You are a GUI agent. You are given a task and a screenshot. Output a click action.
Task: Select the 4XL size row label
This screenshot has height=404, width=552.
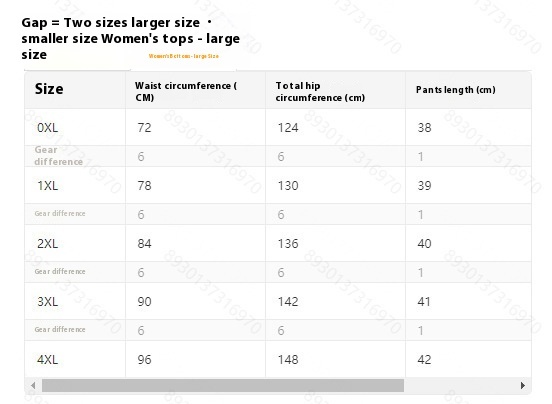click(48, 360)
